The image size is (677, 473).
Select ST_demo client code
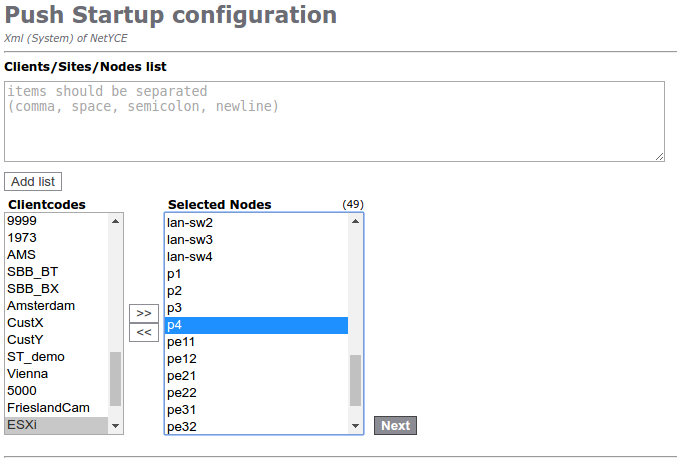point(56,356)
